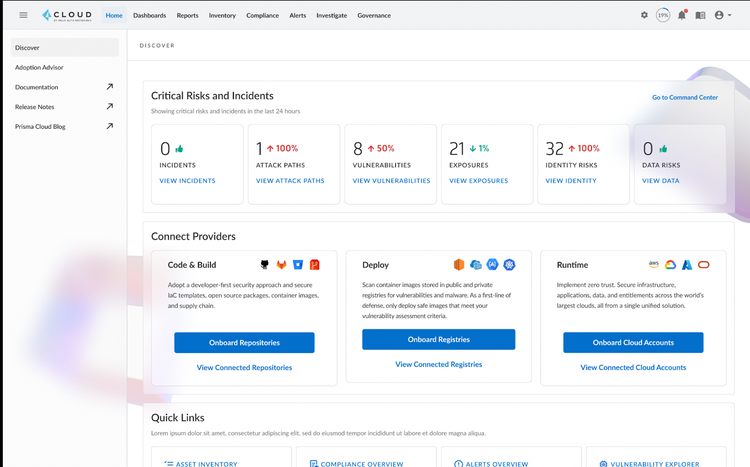This screenshot has width=750, height=467.
Task: Click the blue hexagon (A) icon in Deploy
Action: click(x=492, y=264)
